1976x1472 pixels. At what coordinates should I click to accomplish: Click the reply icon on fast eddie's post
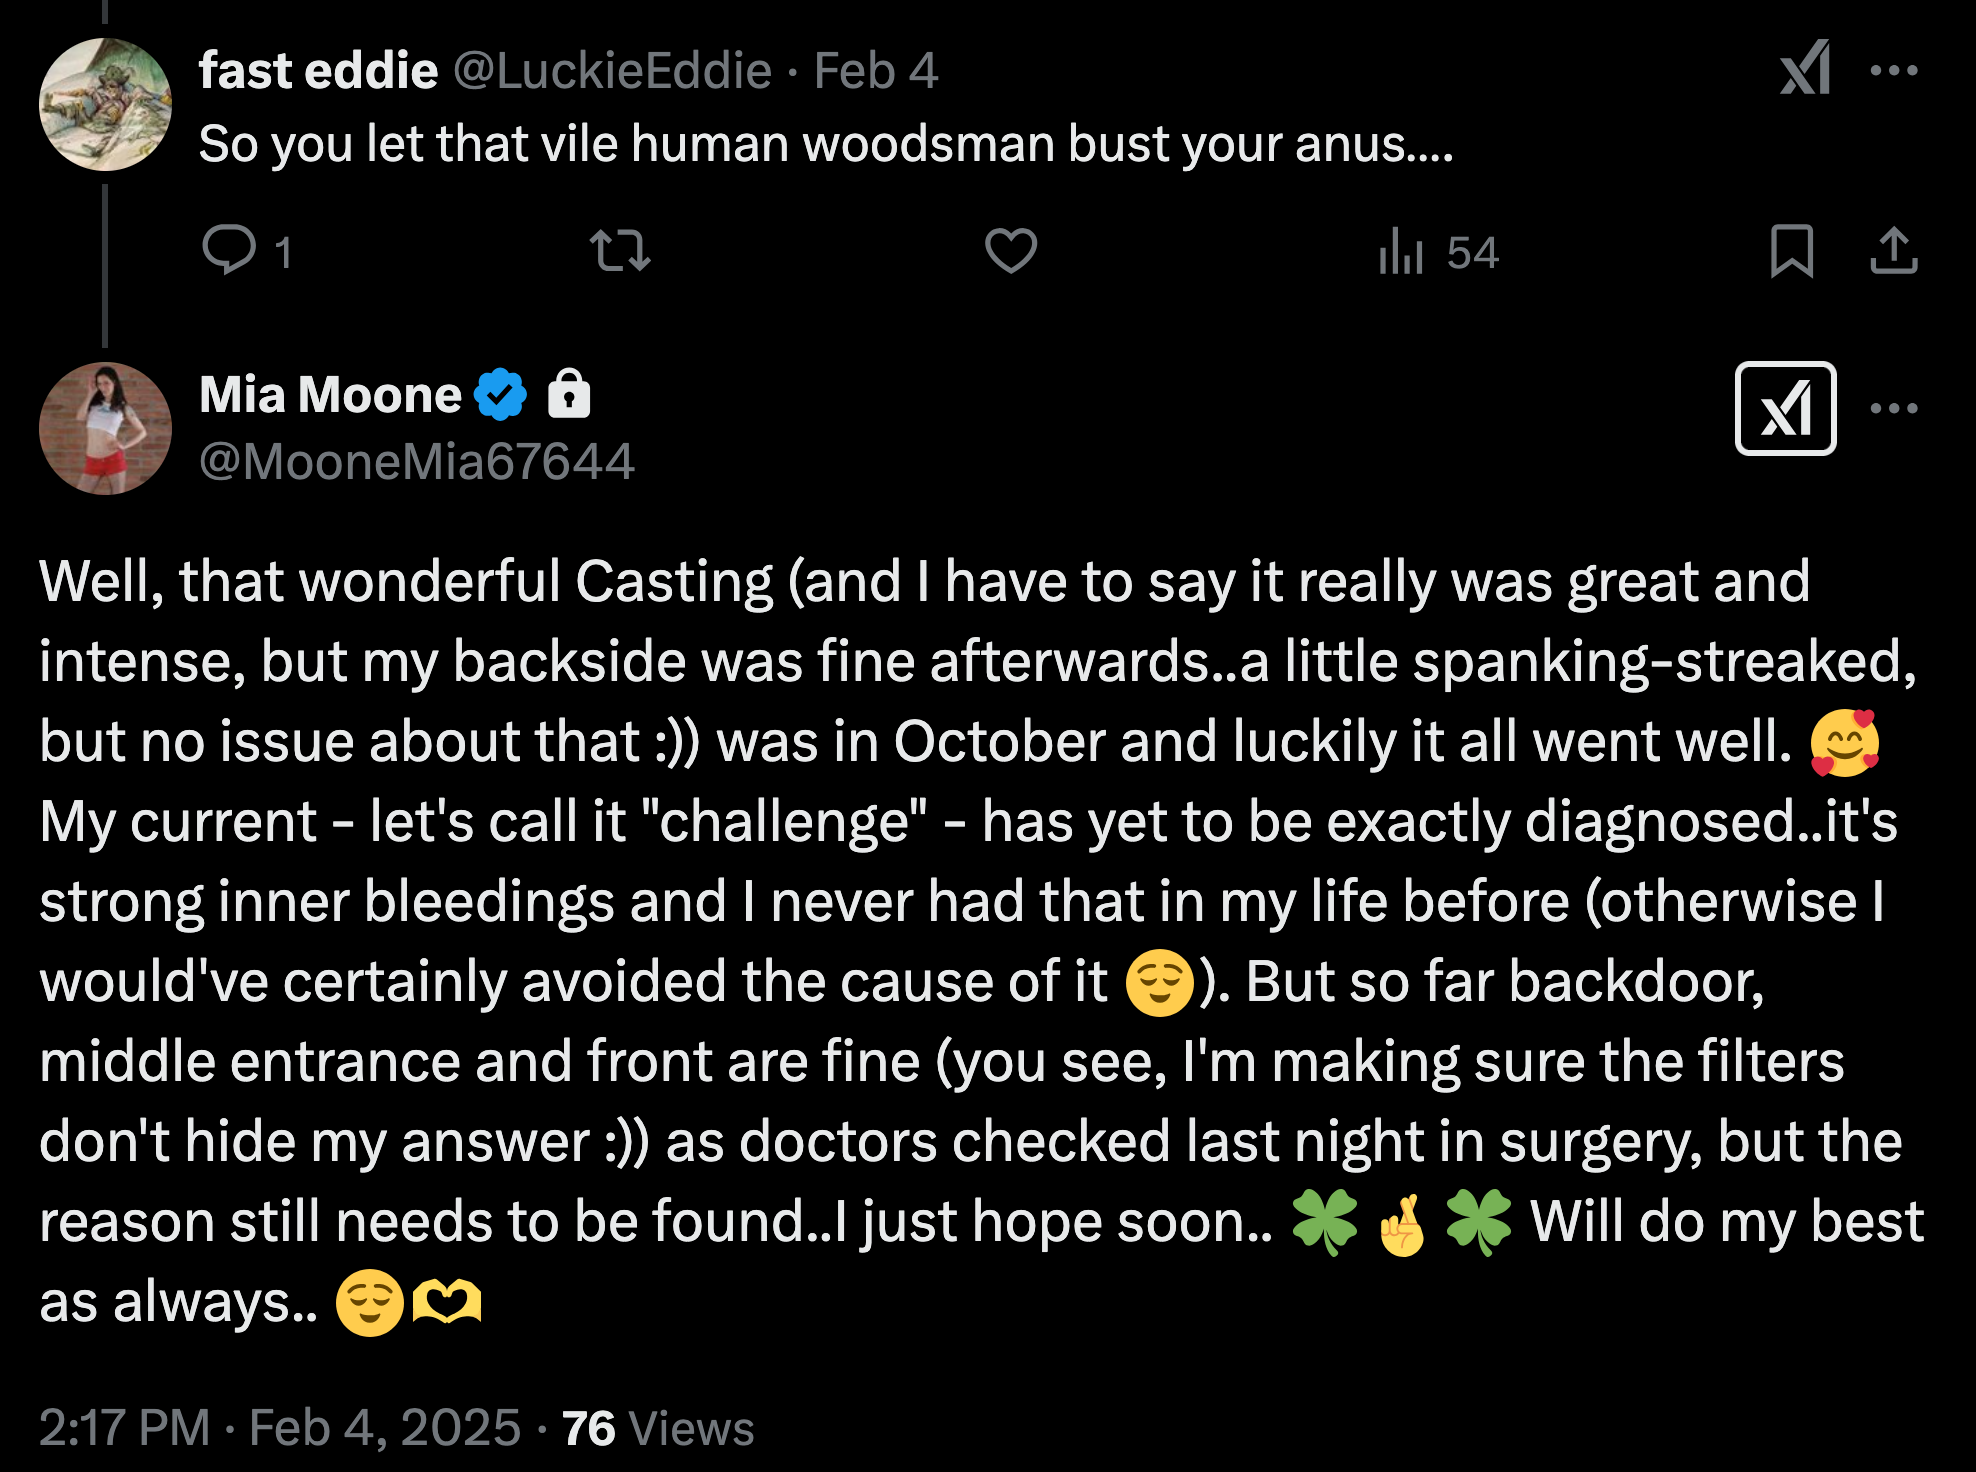click(229, 250)
